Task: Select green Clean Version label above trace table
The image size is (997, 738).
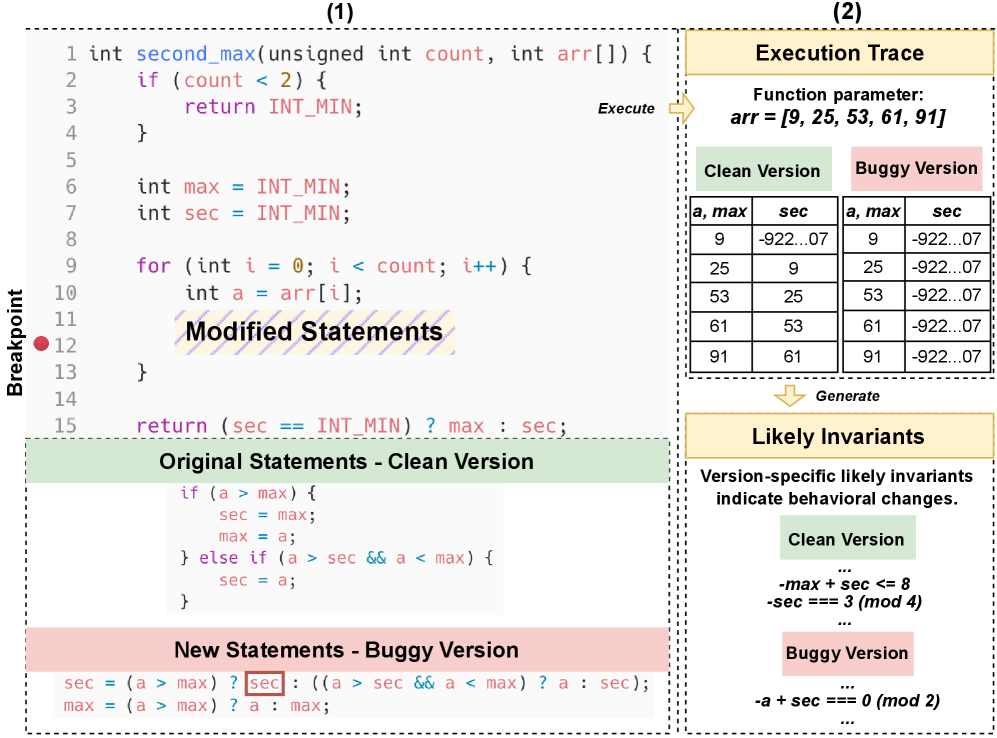Action: pos(762,171)
